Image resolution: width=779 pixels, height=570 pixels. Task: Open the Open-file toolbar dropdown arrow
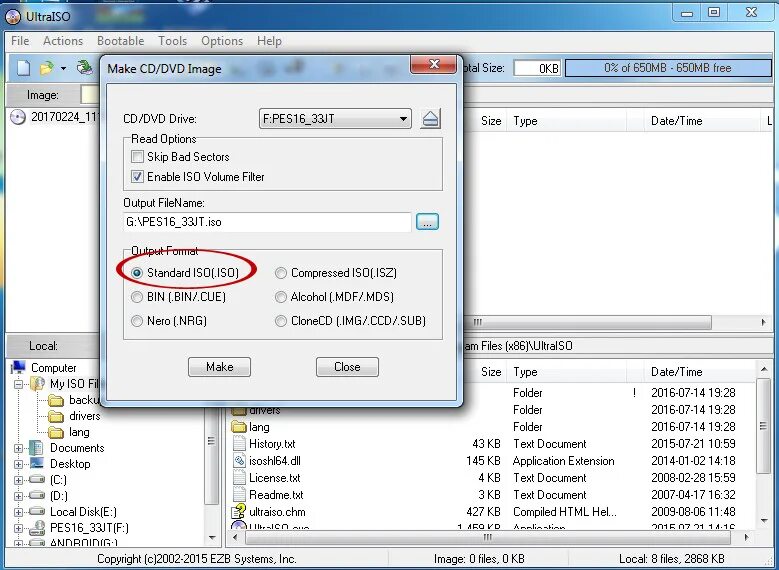(x=64, y=68)
